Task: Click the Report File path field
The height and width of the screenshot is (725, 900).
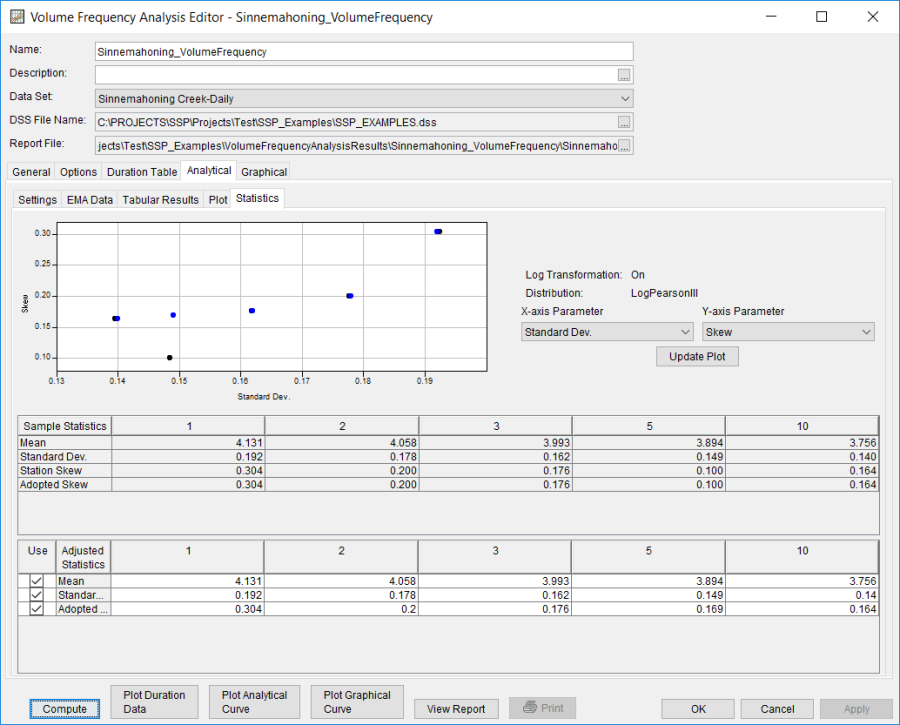Action: coord(356,146)
